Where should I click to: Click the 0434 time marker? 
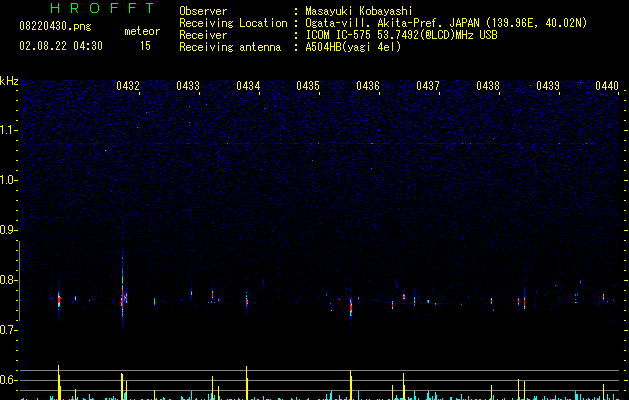pyautogui.click(x=248, y=86)
